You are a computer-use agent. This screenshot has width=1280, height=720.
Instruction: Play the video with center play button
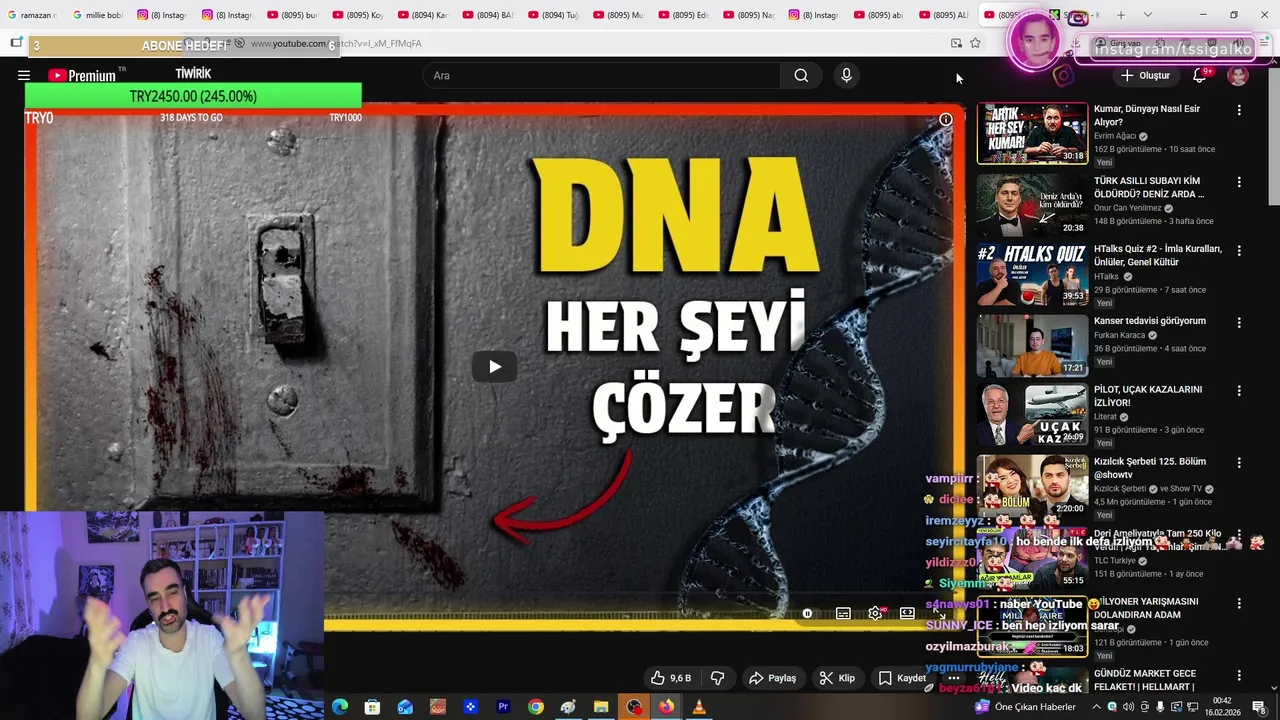click(494, 367)
